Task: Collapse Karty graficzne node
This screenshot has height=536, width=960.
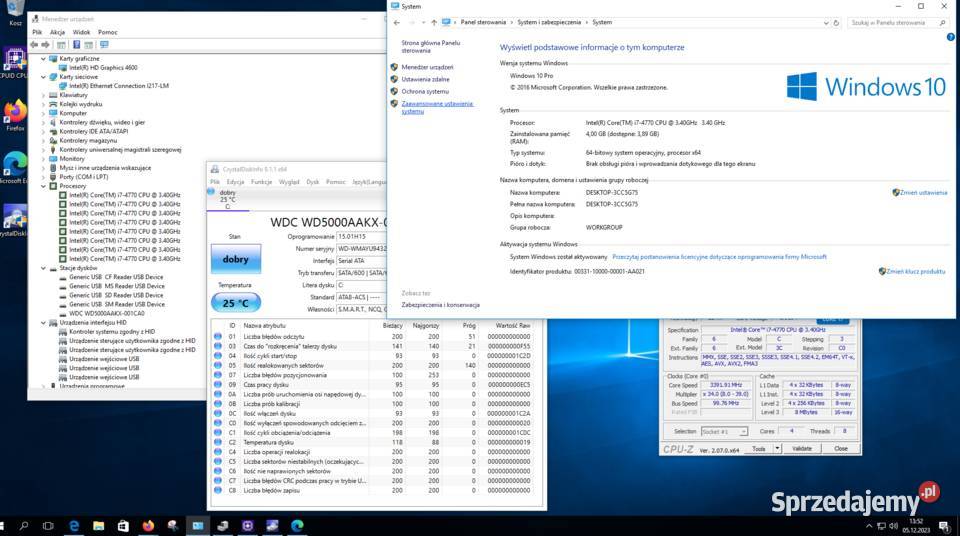Action: pos(43,59)
